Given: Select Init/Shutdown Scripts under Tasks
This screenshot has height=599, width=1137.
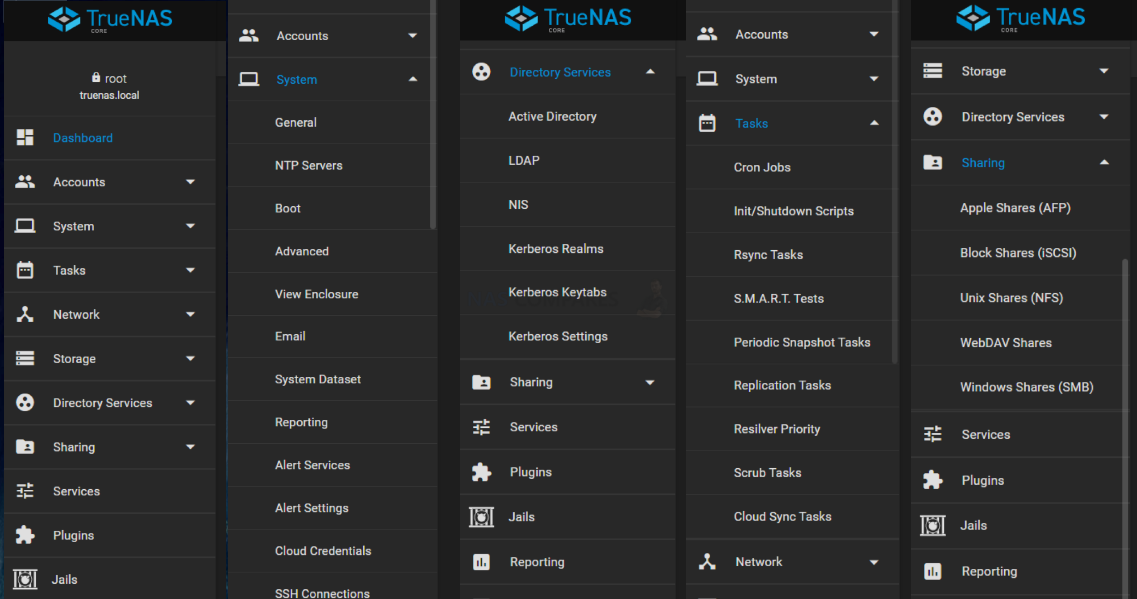Looking at the screenshot, I should [793, 211].
